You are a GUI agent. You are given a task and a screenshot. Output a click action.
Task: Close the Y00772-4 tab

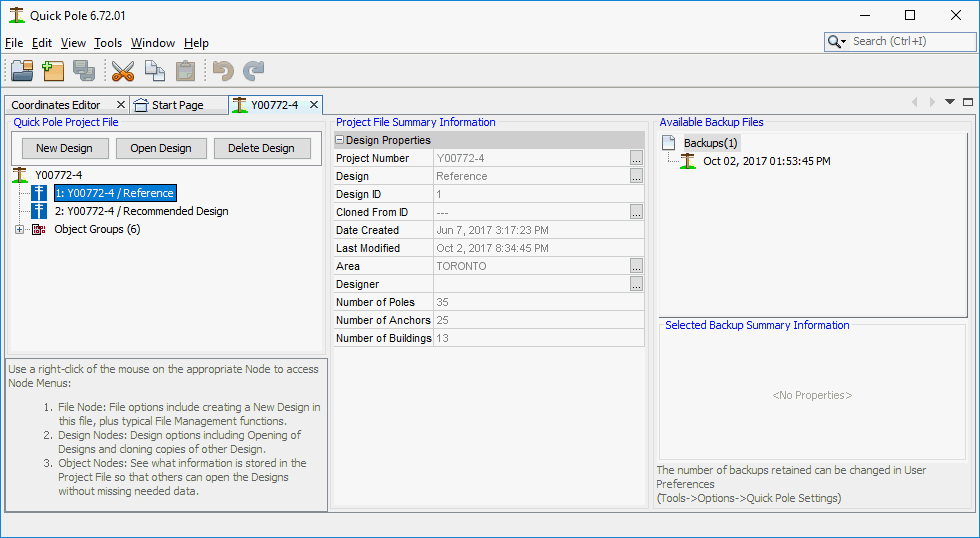click(x=314, y=105)
